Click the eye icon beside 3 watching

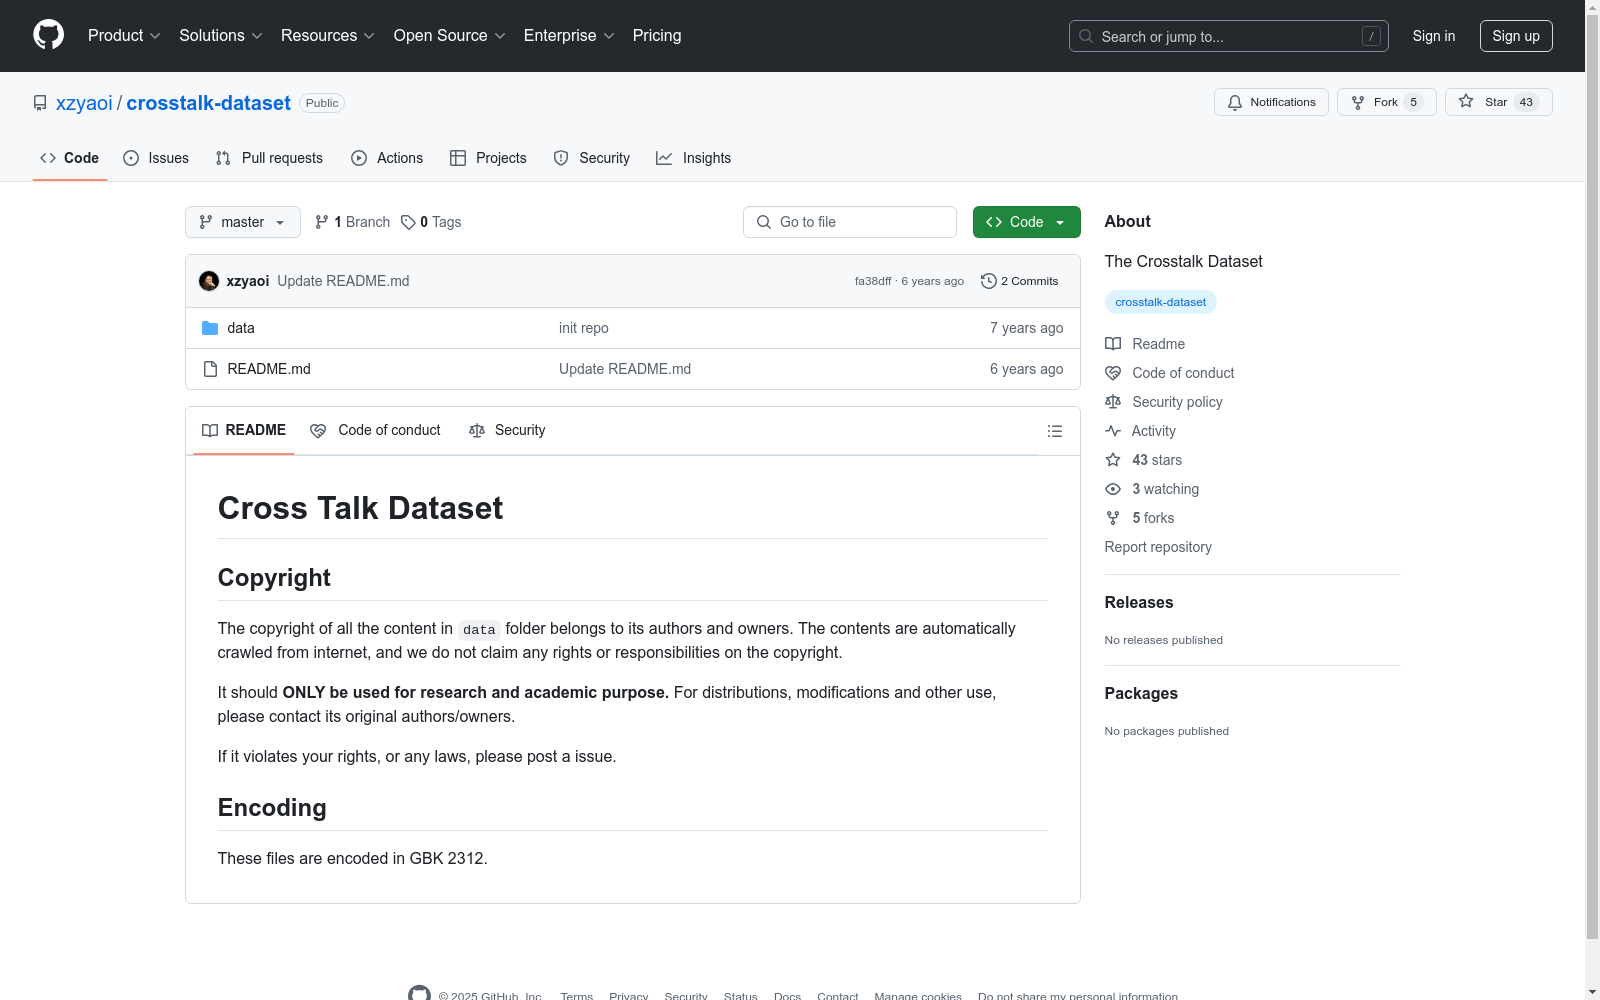pyautogui.click(x=1113, y=489)
